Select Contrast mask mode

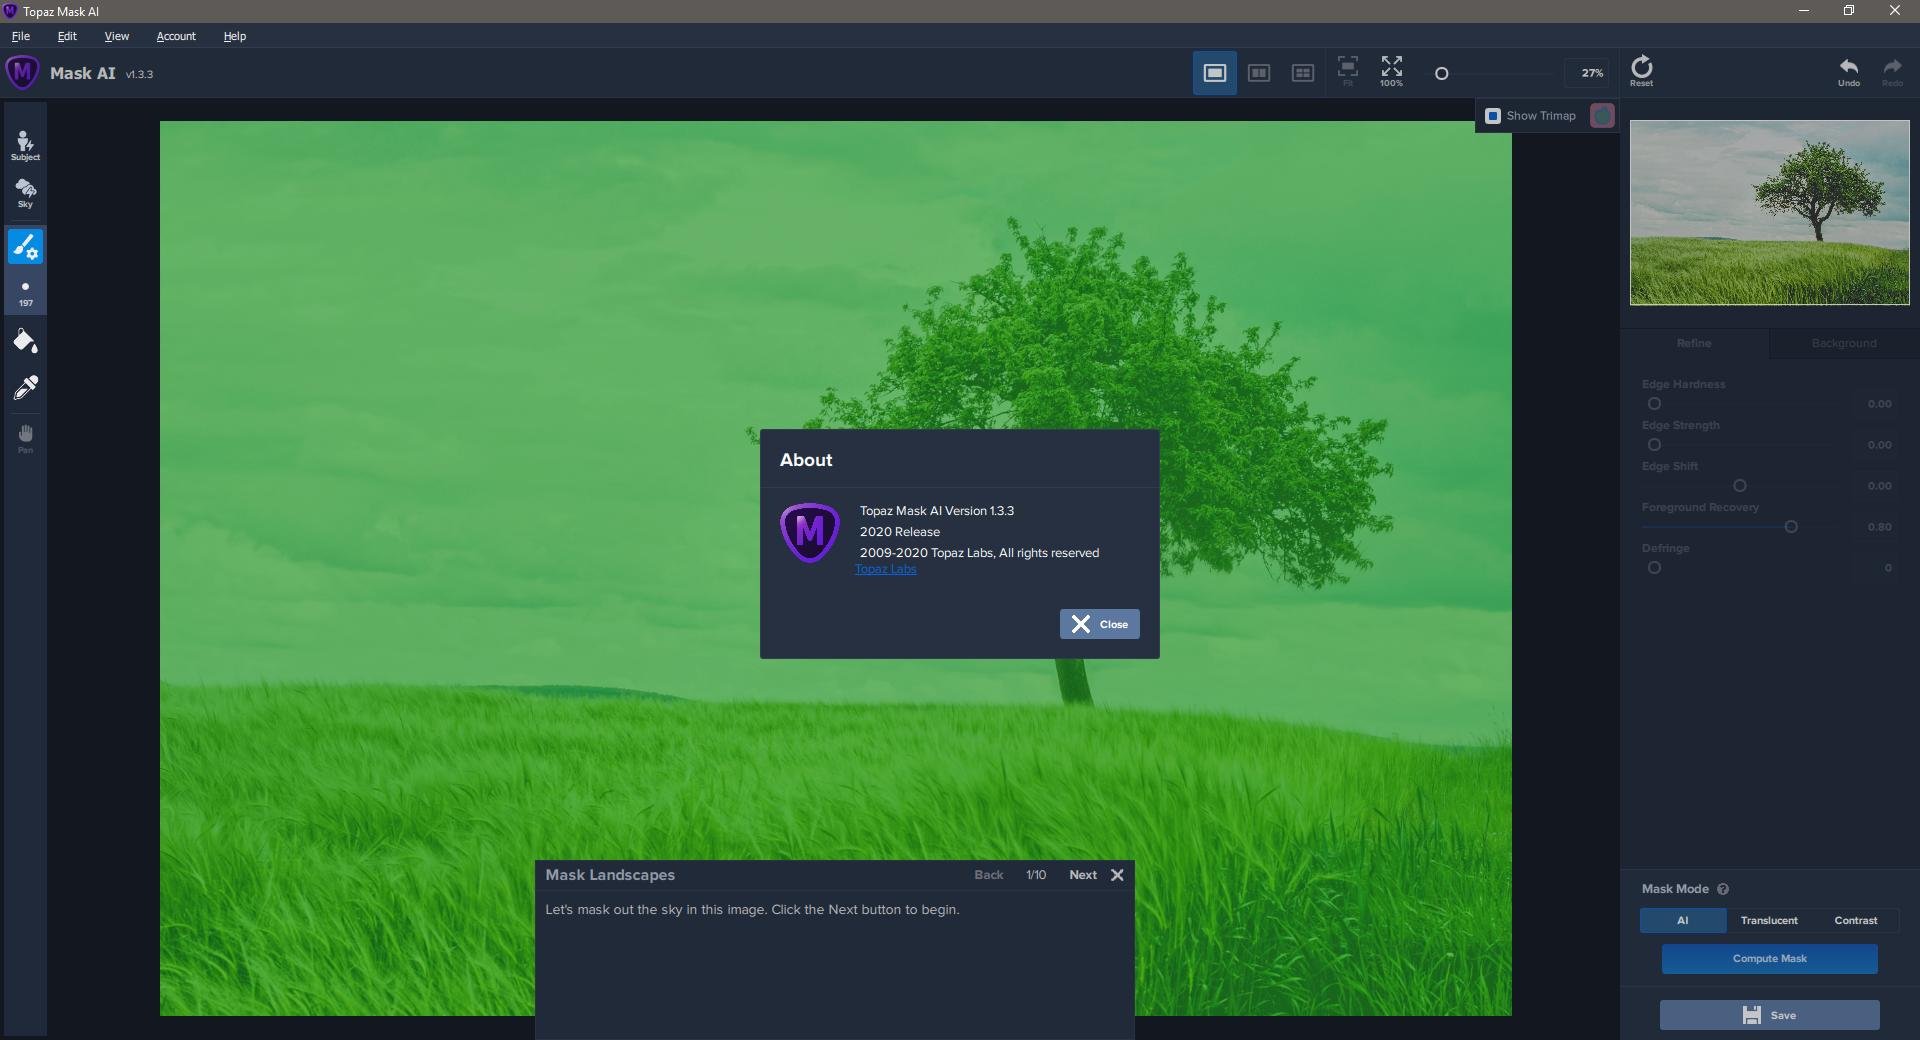pyautogui.click(x=1855, y=920)
